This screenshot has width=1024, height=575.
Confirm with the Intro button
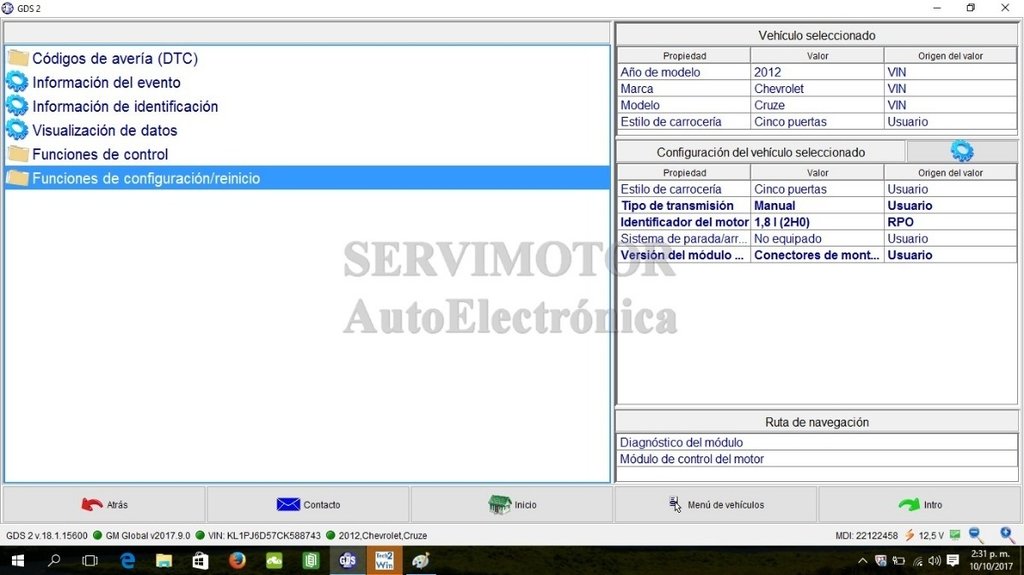pos(920,504)
